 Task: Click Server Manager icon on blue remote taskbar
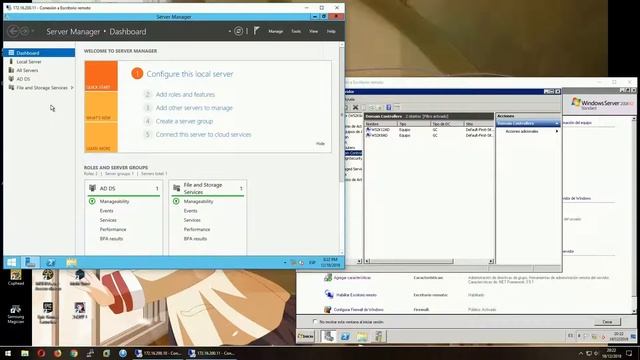click(x=31, y=262)
